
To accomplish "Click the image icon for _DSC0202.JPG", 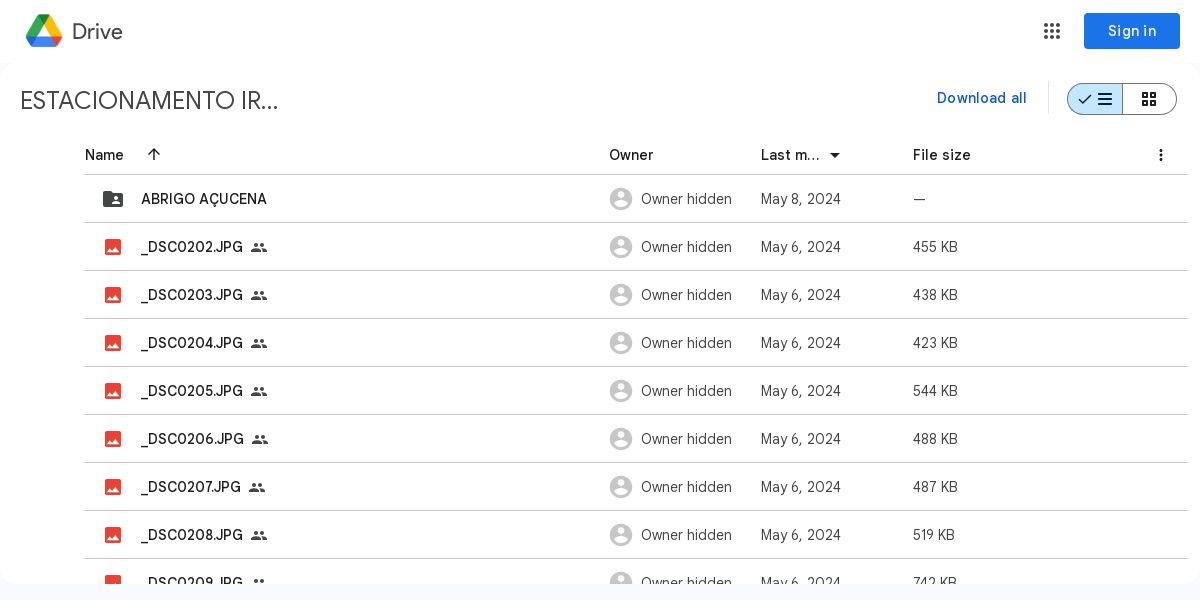I will click(x=113, y=247).
